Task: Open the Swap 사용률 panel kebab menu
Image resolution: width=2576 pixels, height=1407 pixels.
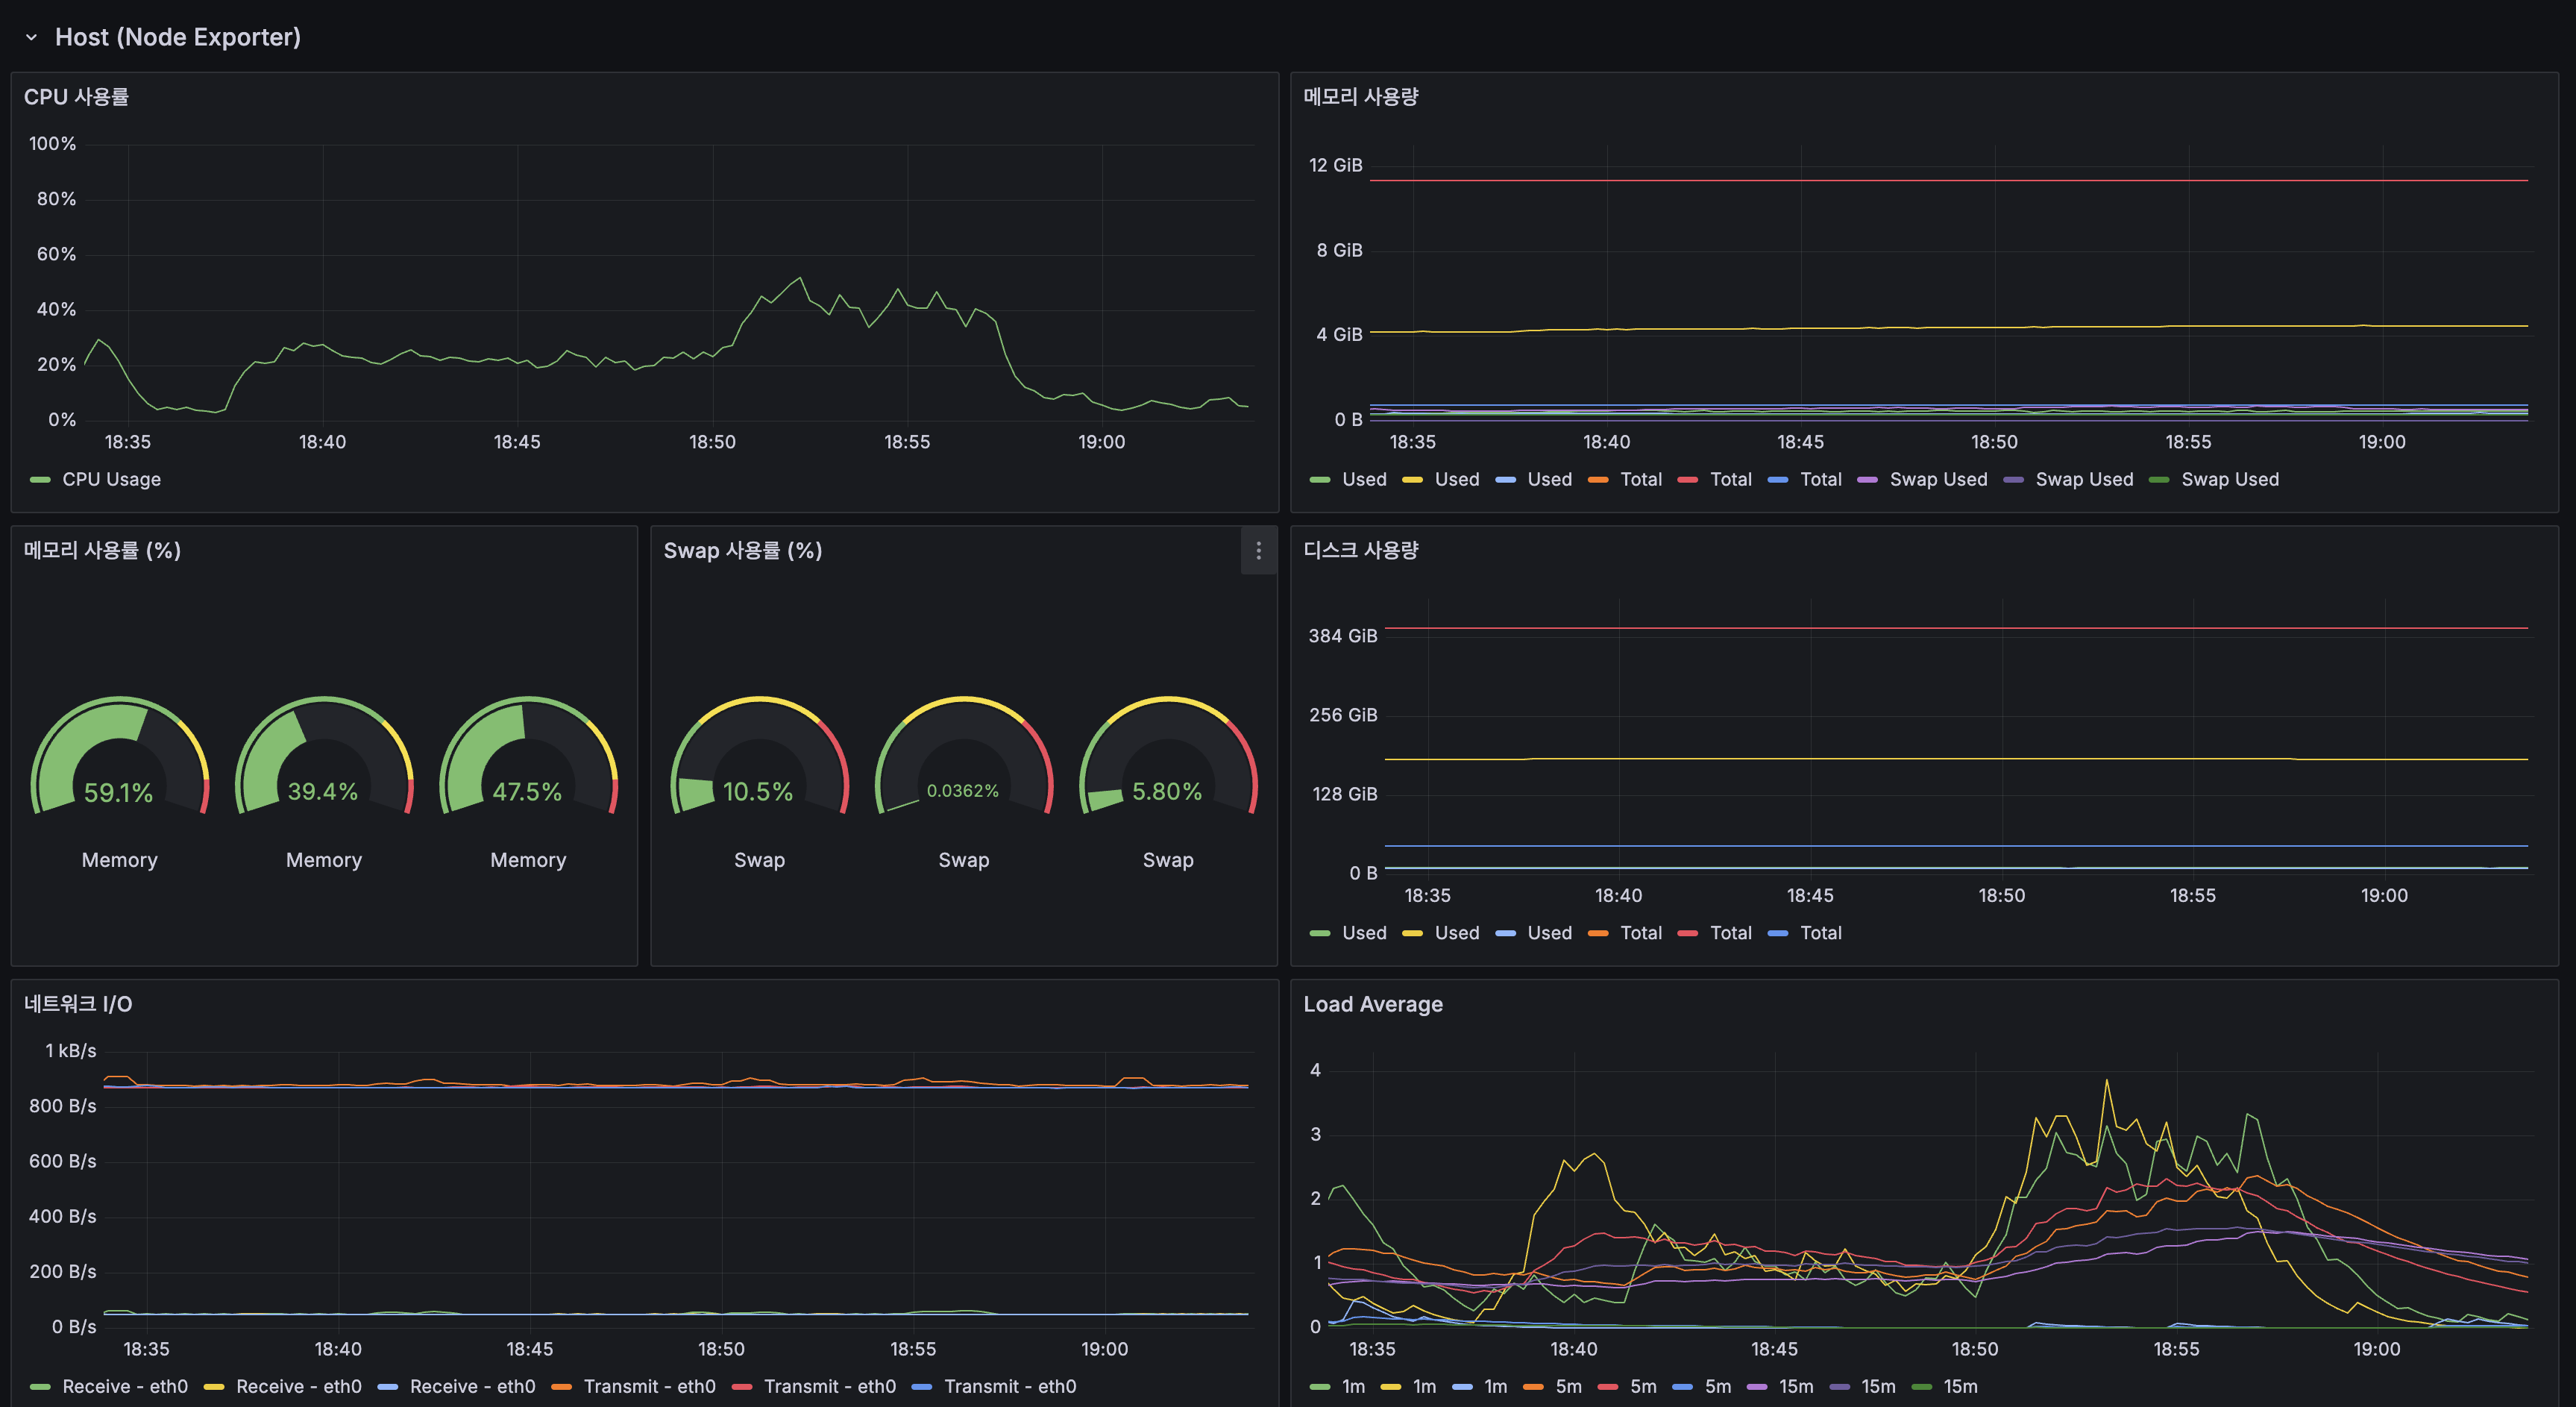Action: coord(1258,550)
